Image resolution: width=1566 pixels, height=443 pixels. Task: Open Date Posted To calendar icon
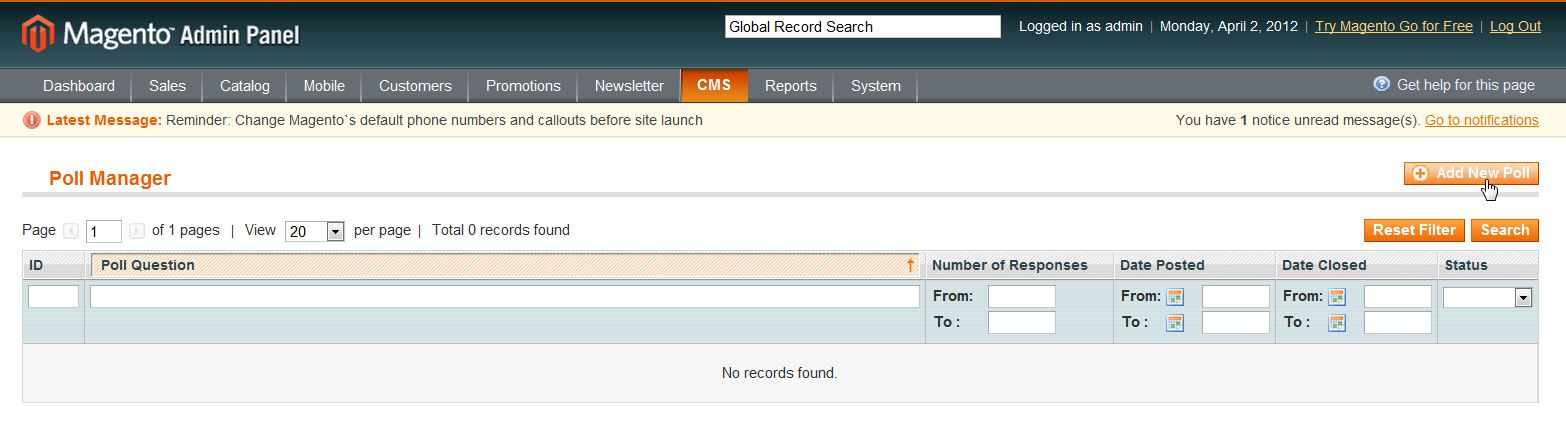tap(1175, 322)
